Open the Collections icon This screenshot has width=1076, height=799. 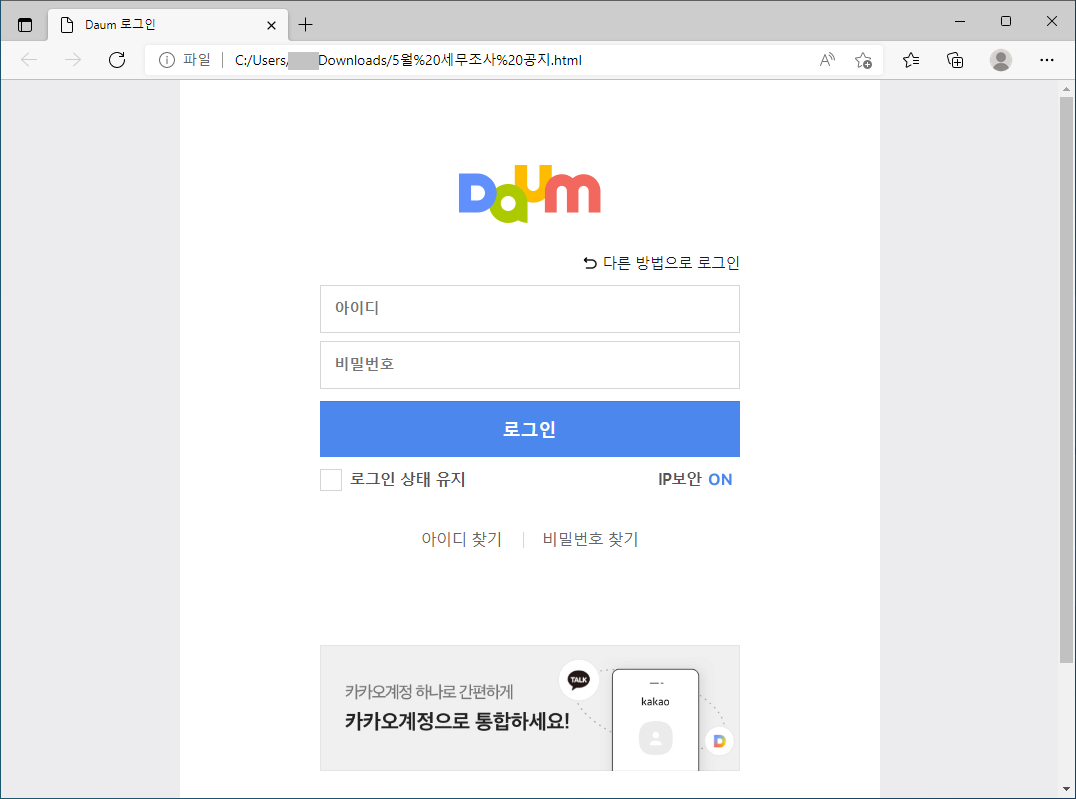coord(955,60)
